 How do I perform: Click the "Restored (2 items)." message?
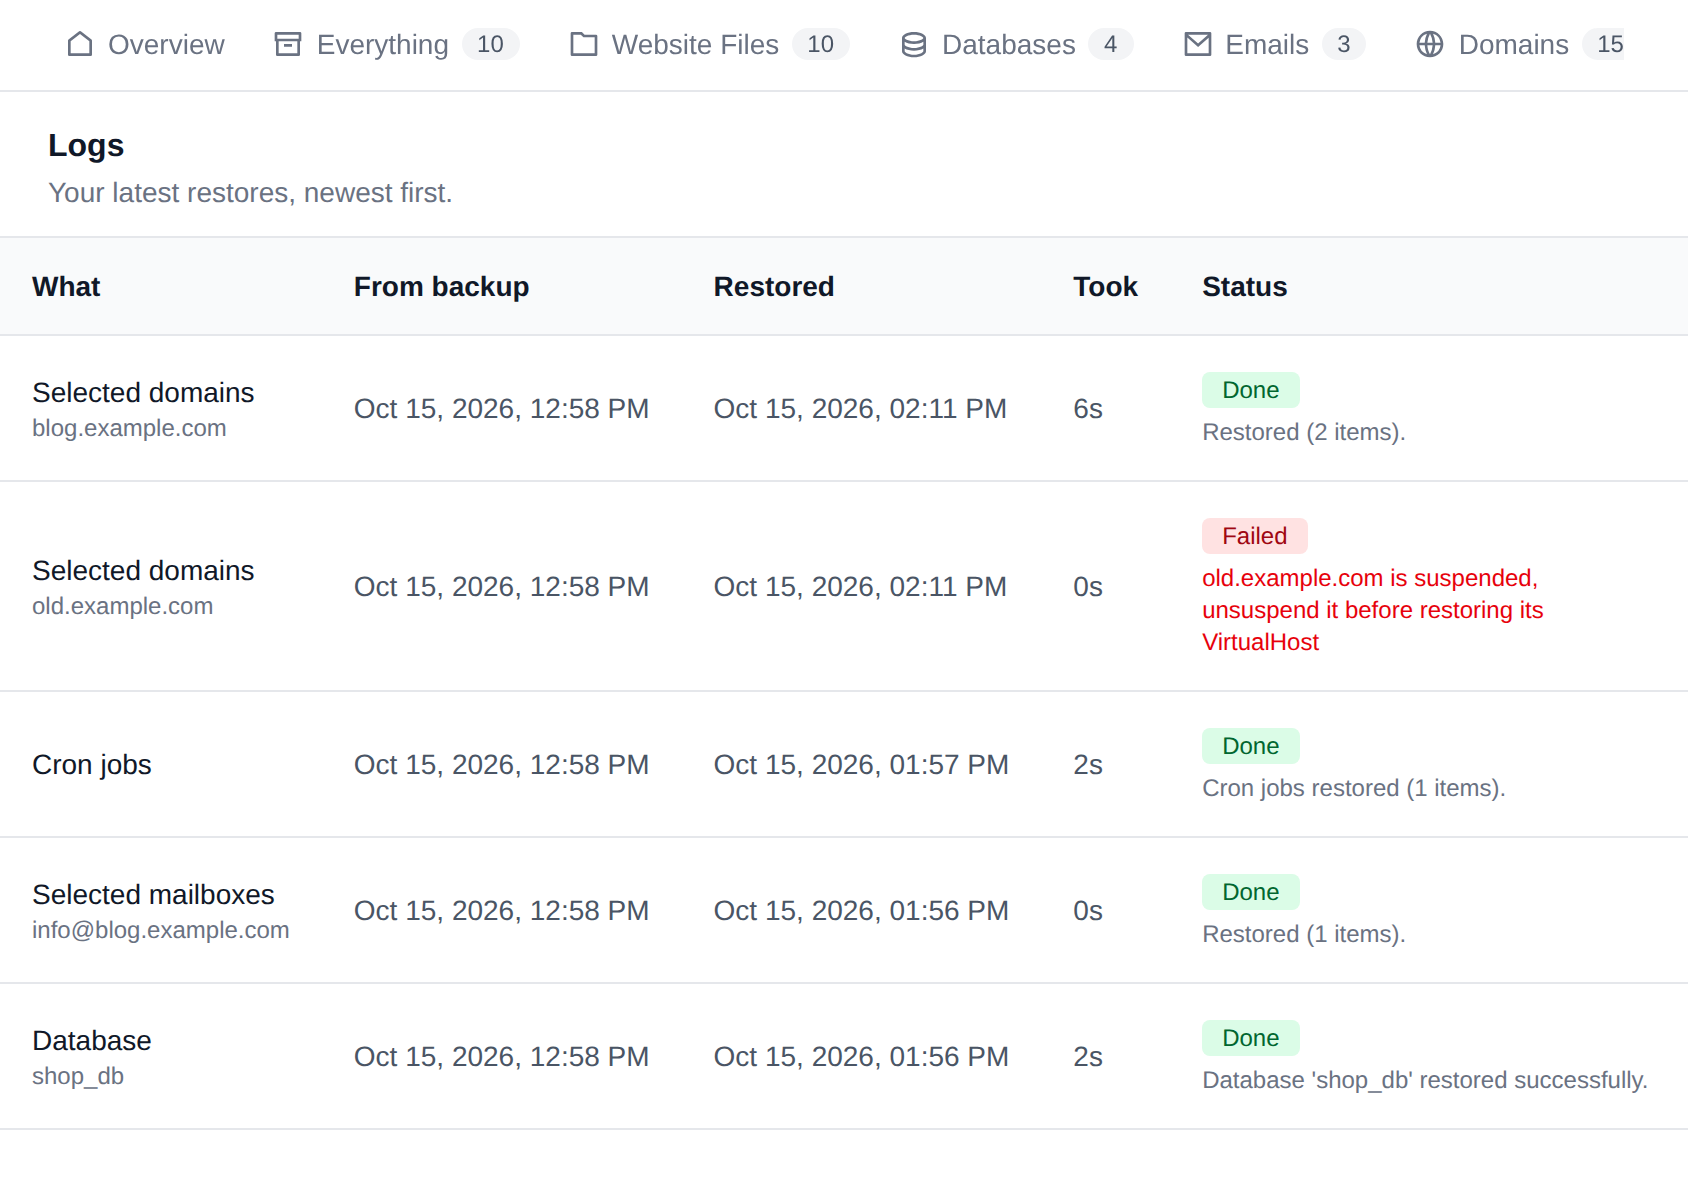(x=1304, y=432)
